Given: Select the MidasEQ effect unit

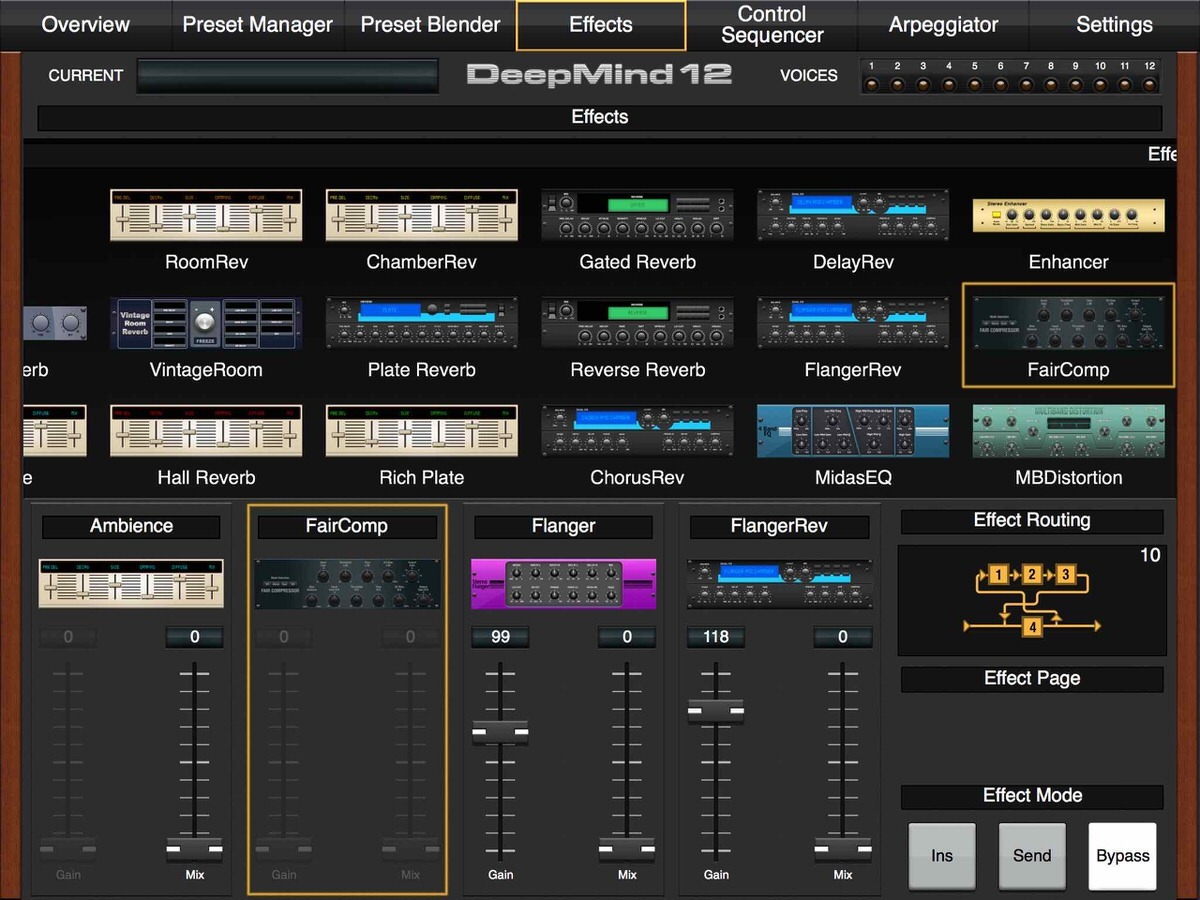Looking at the screenshot, I should [853, 431].
